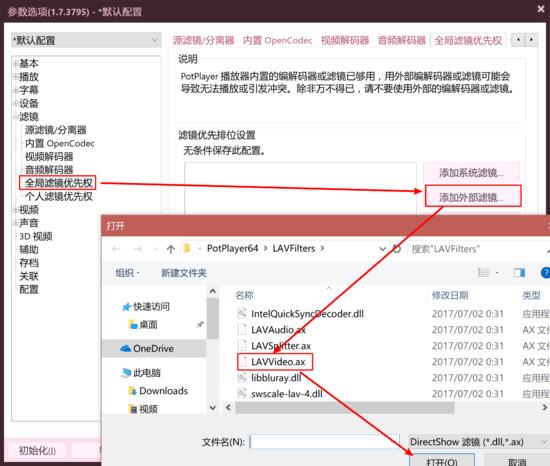The image size is (550, 466).
Task: Sort files by the 名称 column
Action: click(x=244, y=295)
